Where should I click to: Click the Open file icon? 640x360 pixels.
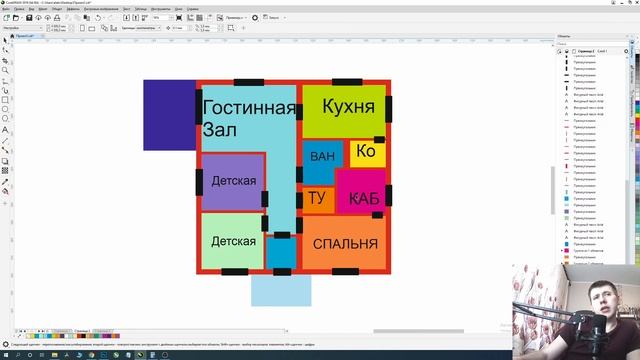pos(16,18)
